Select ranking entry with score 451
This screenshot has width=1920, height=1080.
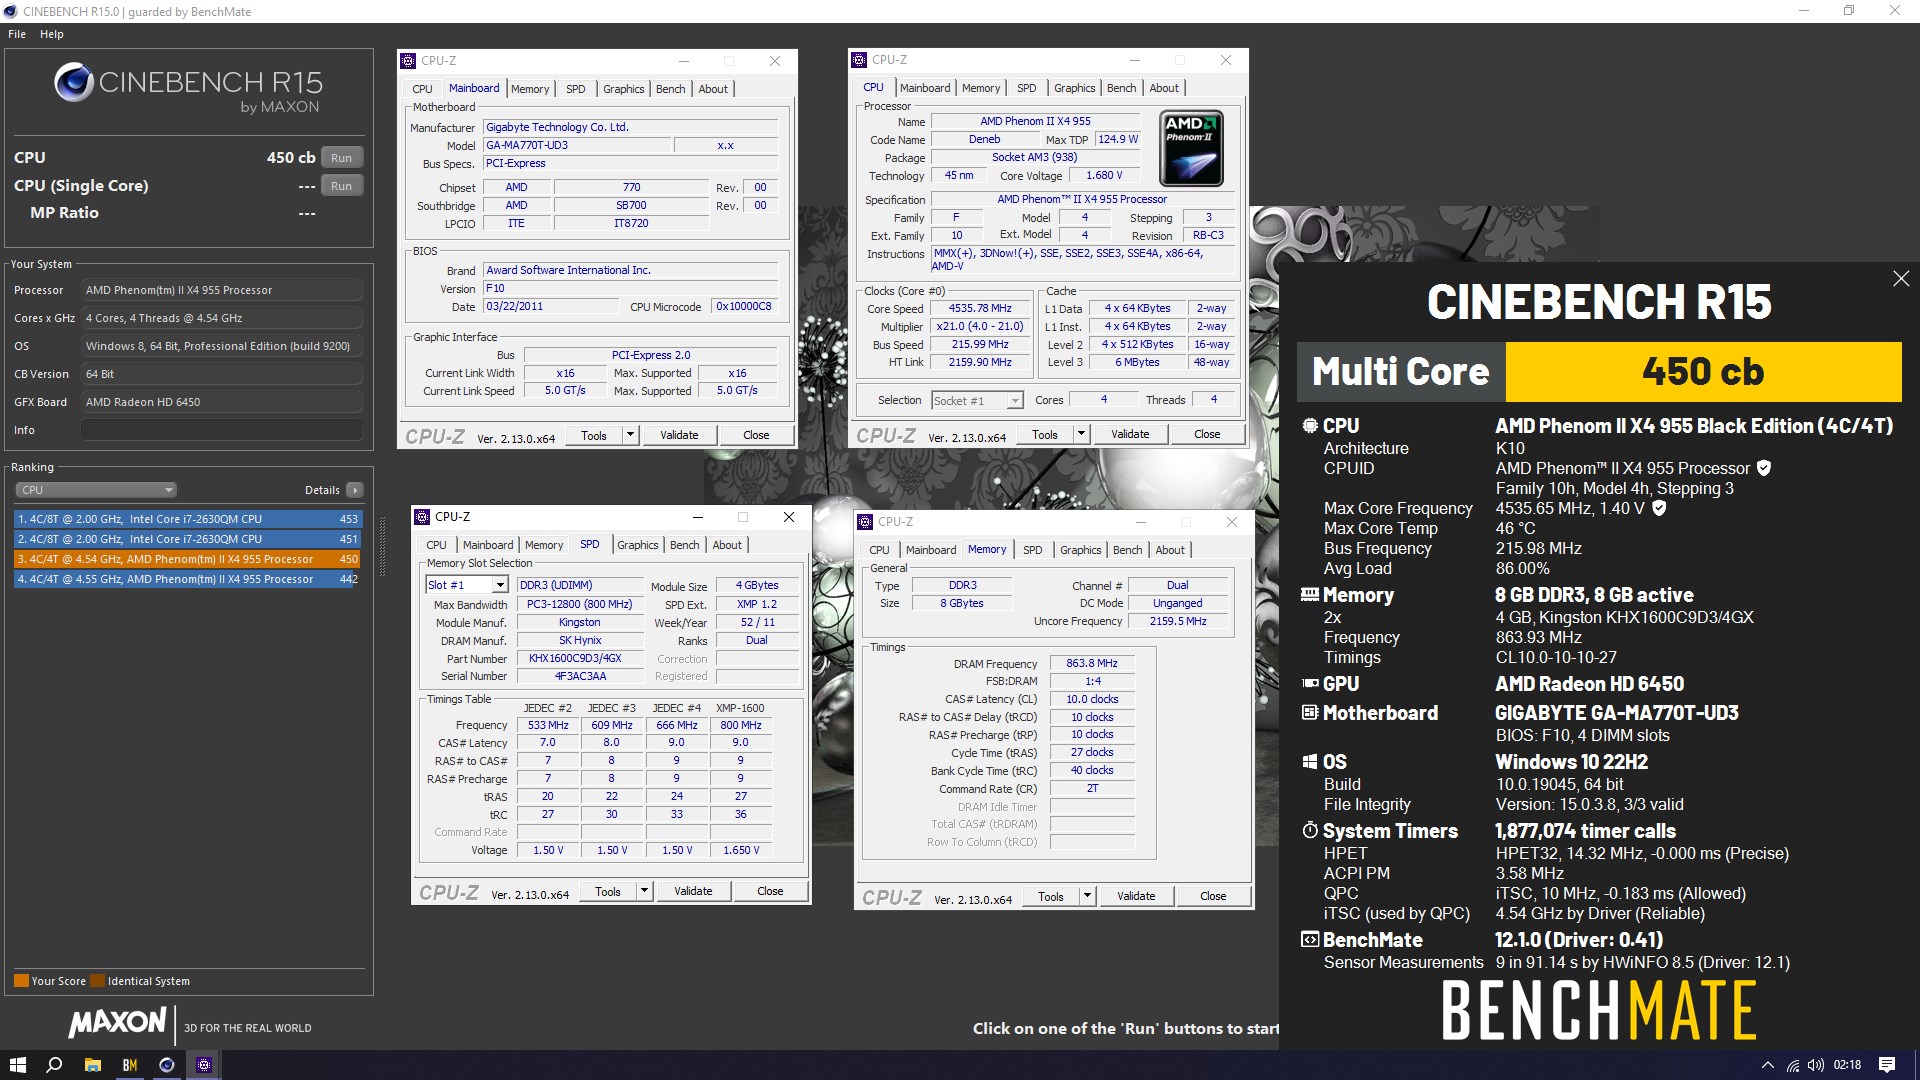point(187,539)
